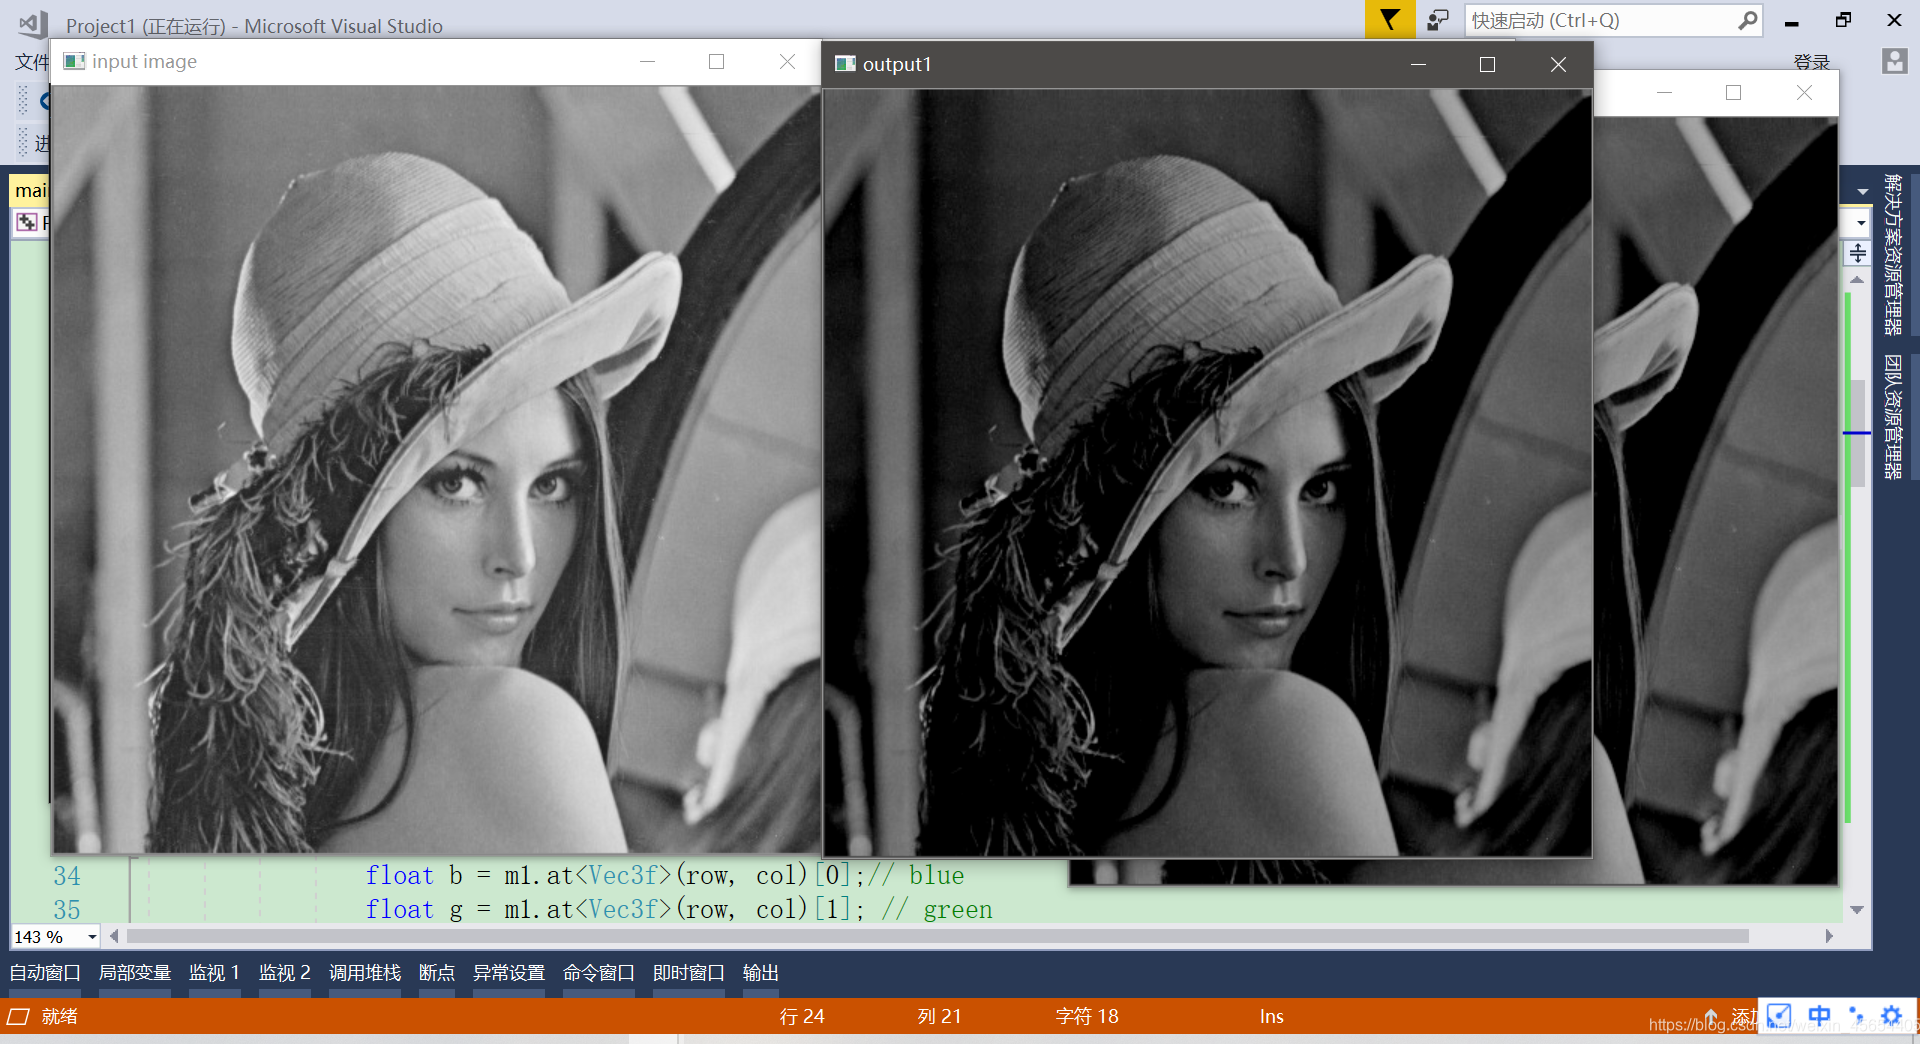Image resolution: width=1931 pixels, height=1044 pixels.
Task: Switch to the 自动窗口 tab
Action: (x=45, y=973)
